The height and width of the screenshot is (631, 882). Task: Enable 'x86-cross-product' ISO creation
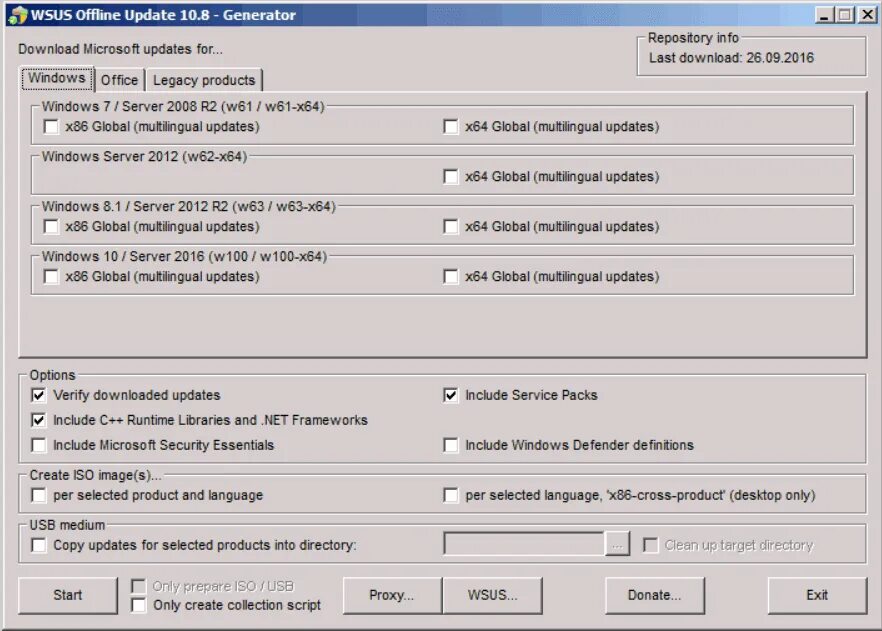coord(451,495)
